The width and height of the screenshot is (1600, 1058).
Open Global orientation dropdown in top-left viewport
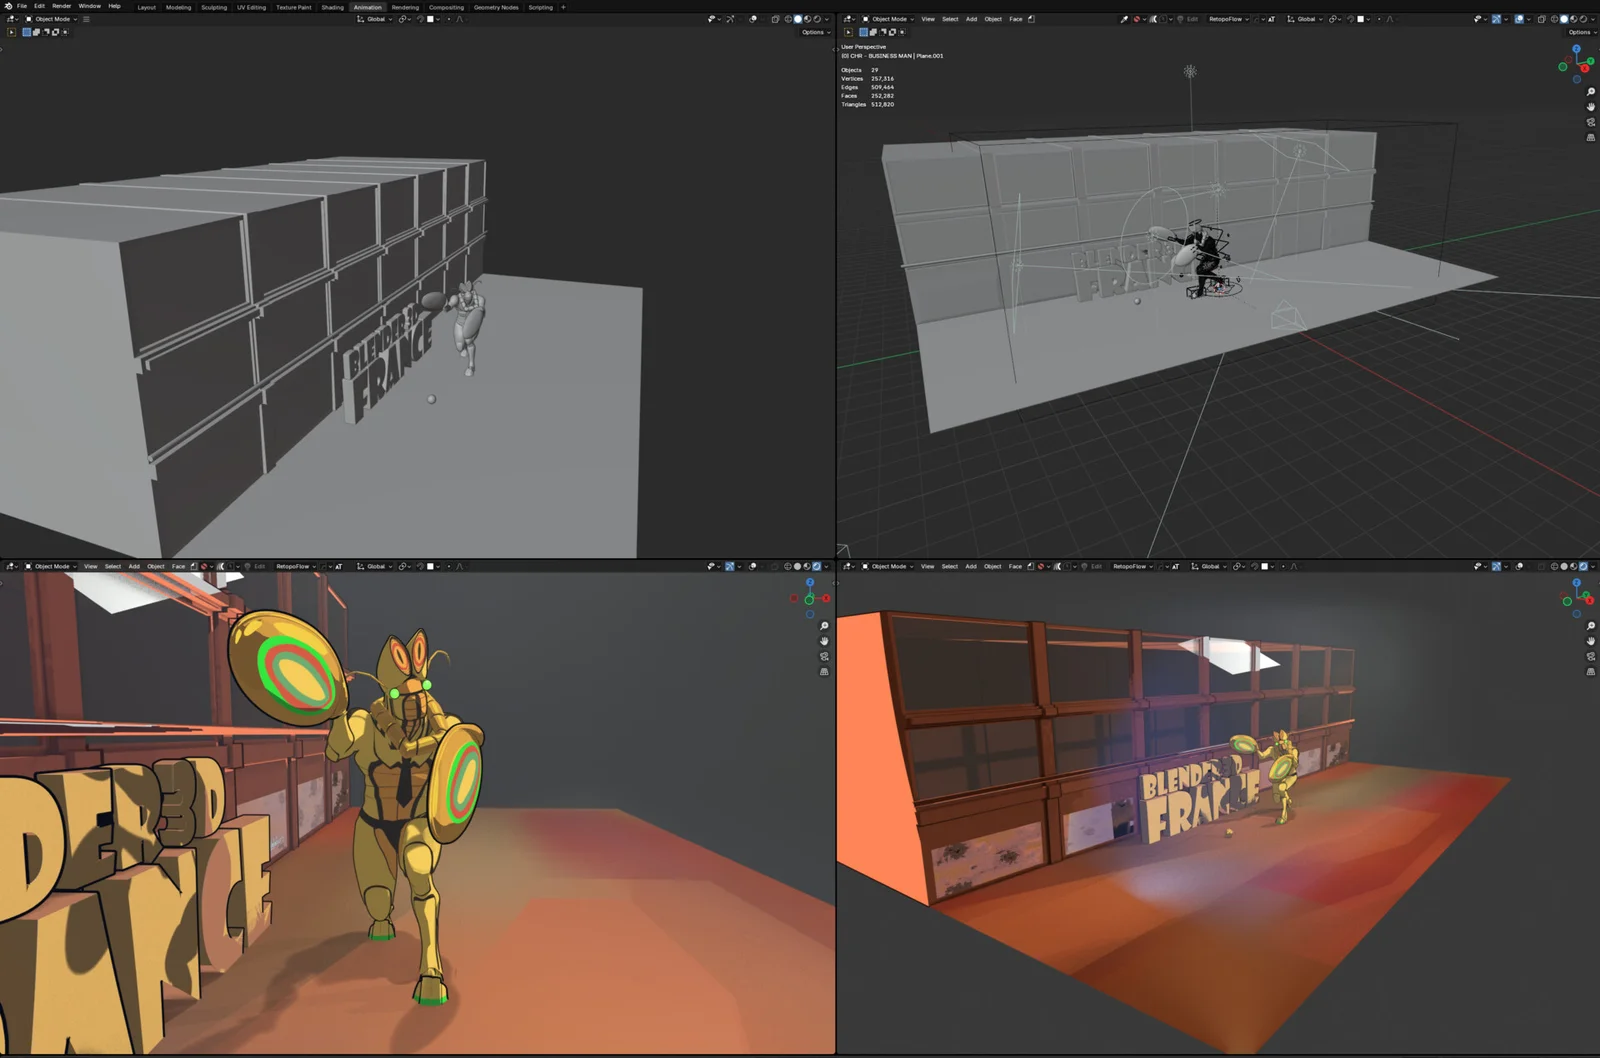click(x=375, y=19)
